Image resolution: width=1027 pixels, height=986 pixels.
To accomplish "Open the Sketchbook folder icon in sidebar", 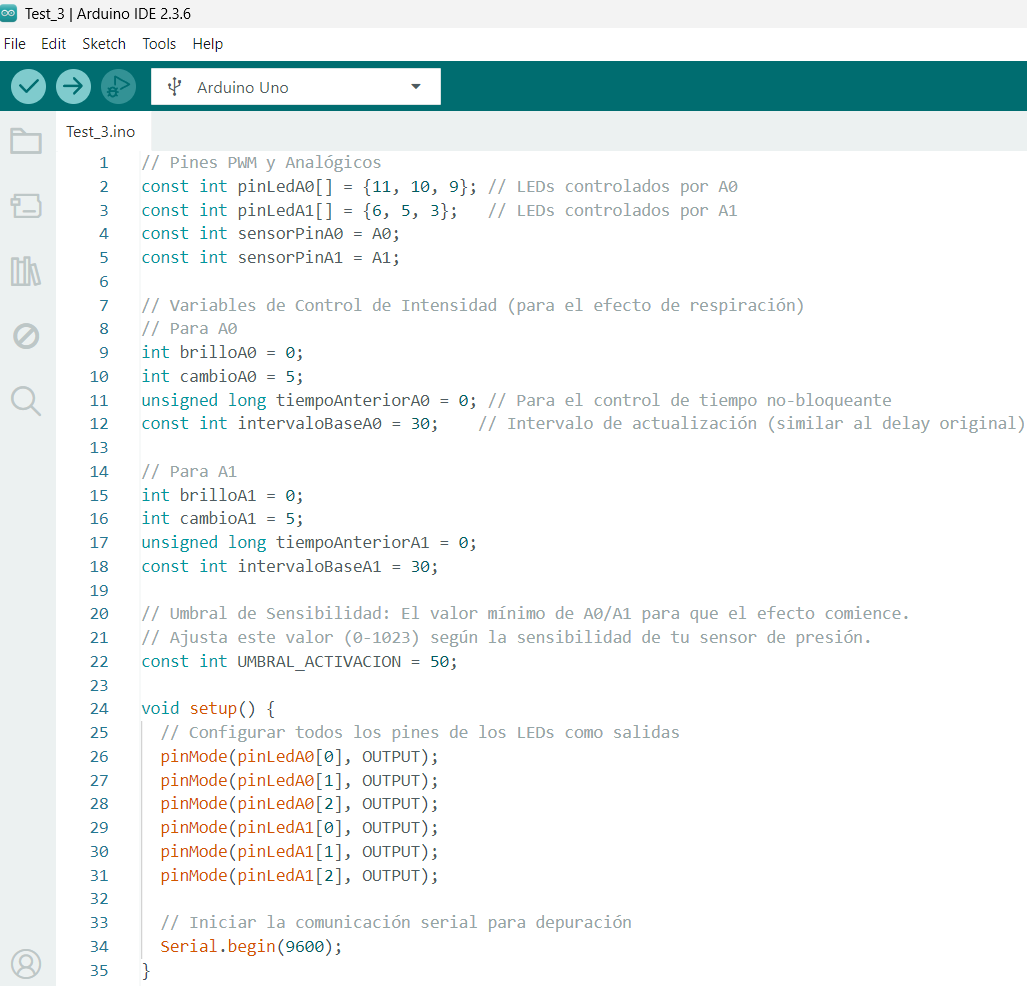I will coord(26,141).
